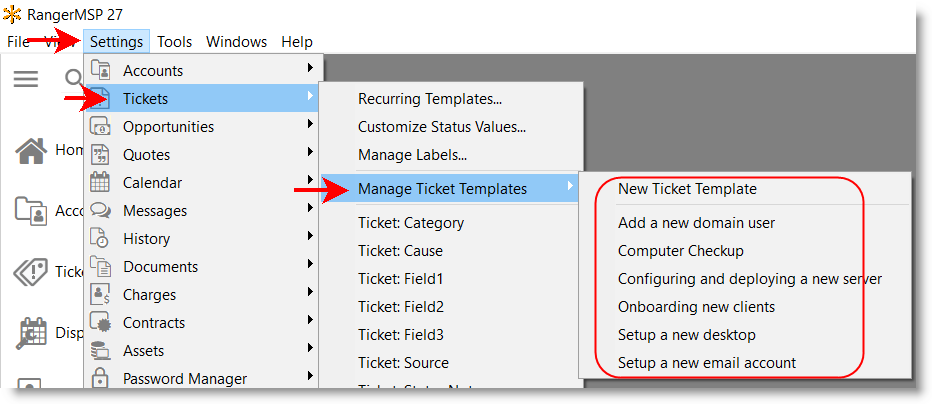This screenshot has height=404, width=932.
Task: Open the Tools menu
Action: click(175, 42)
